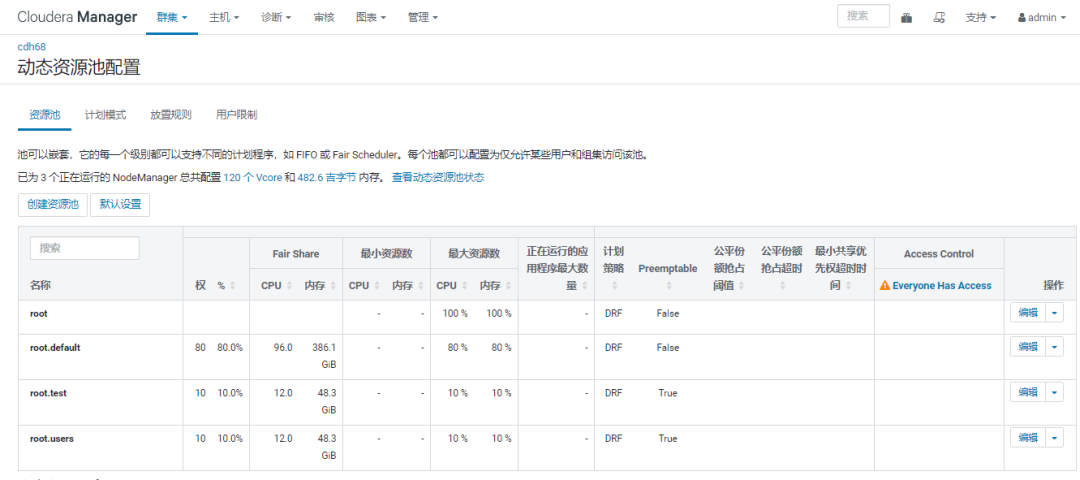Edit the root.test pool
Screen dimensions: 1080x480
coord(1028,393)
